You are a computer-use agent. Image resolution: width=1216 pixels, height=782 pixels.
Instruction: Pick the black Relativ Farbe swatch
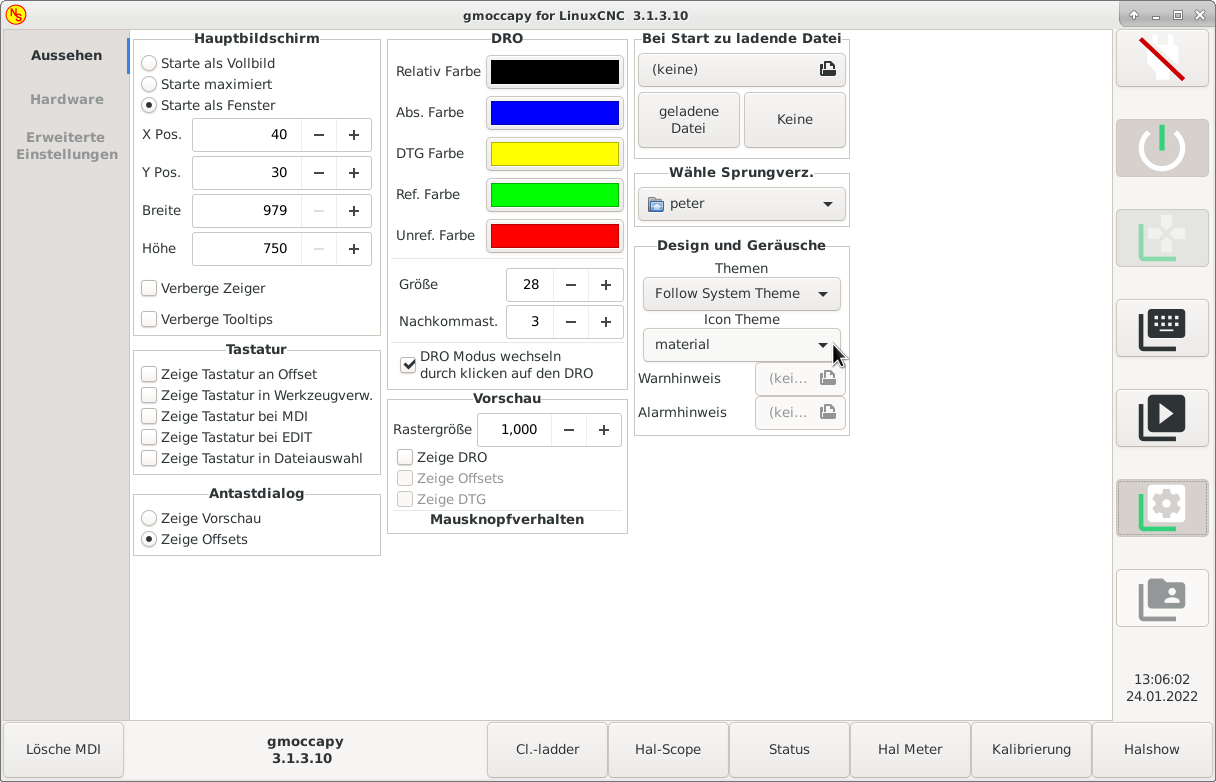(555, 72)
